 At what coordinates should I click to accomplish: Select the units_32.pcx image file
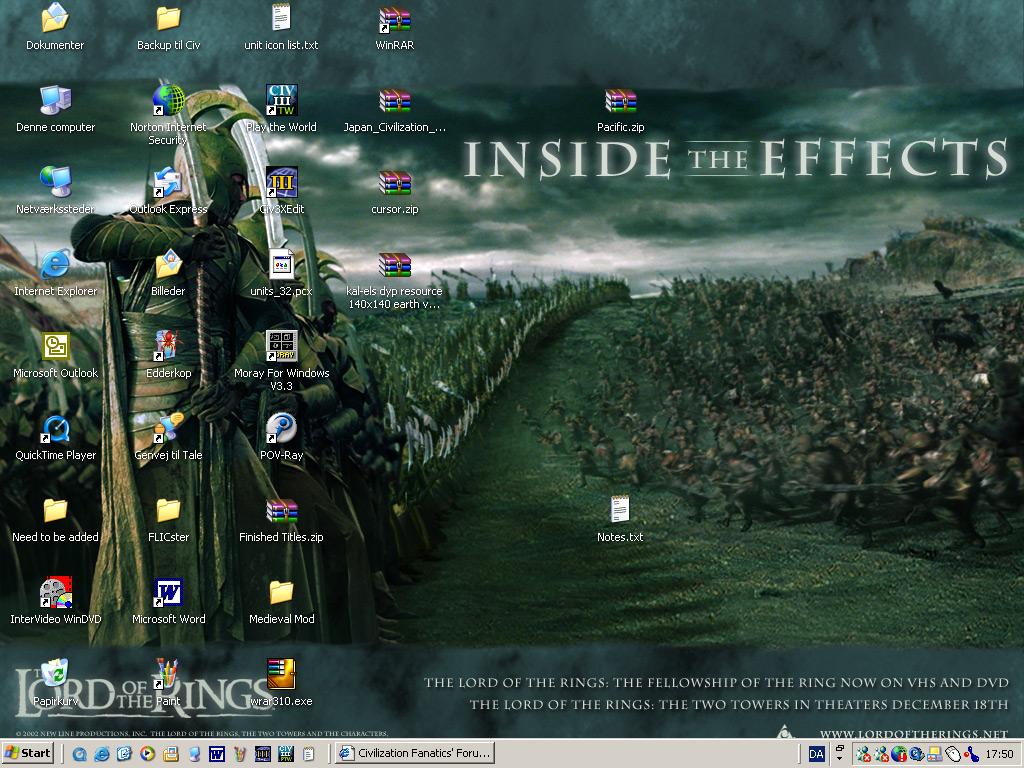click(x=281, y=264)
